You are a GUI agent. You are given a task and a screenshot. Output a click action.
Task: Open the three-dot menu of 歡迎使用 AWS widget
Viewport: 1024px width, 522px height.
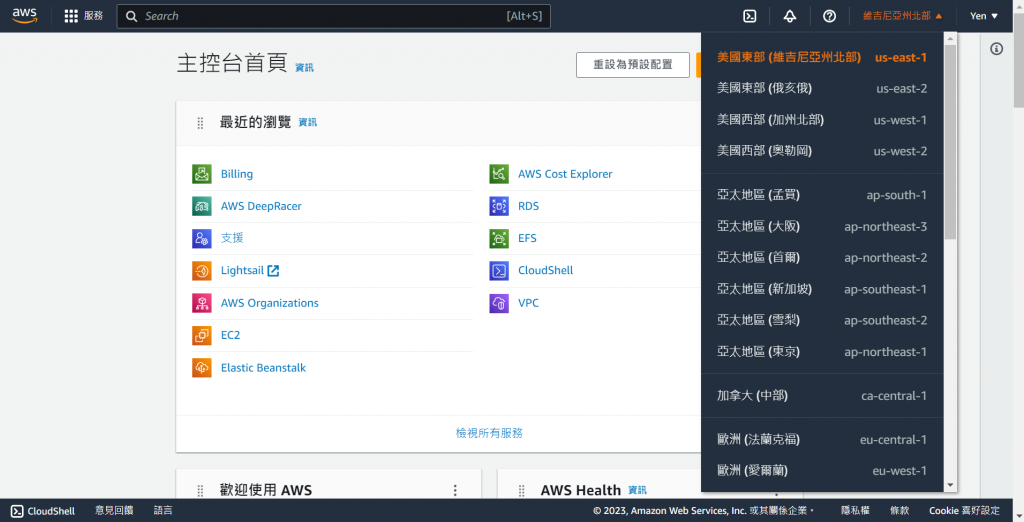pyautogui.click(x=455, y=490)
